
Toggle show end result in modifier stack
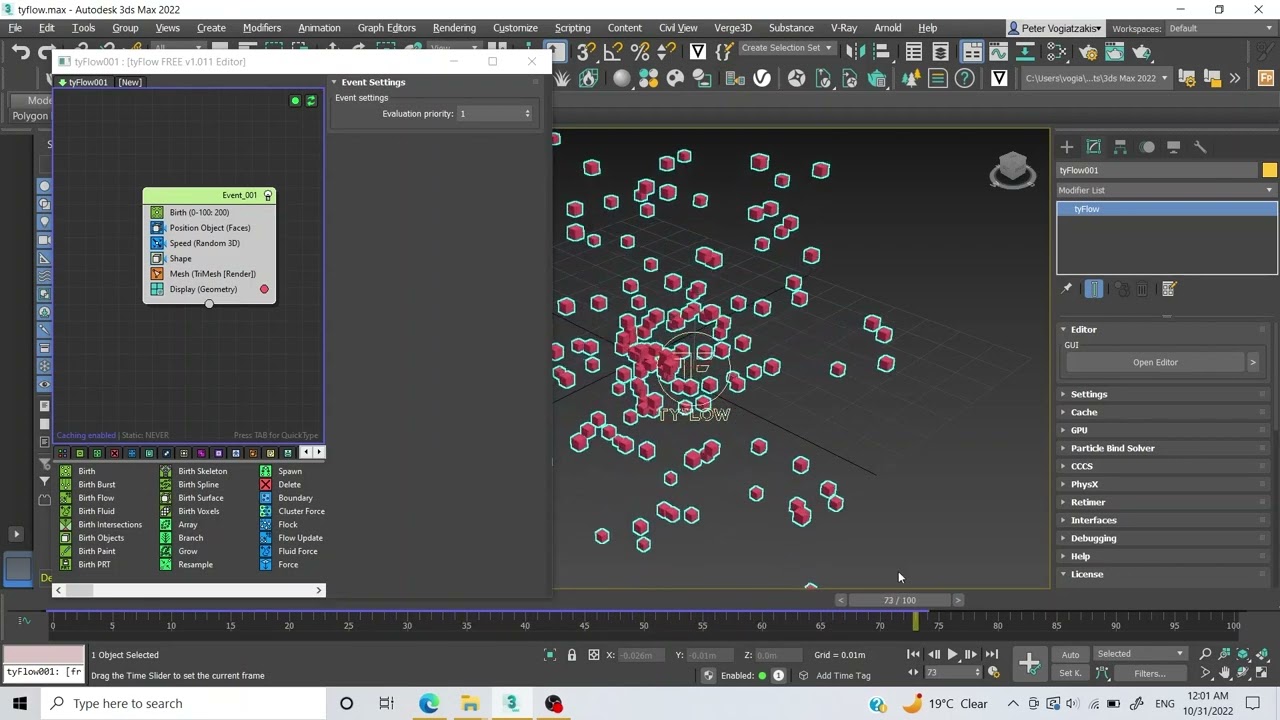(x=1094, y=289)
